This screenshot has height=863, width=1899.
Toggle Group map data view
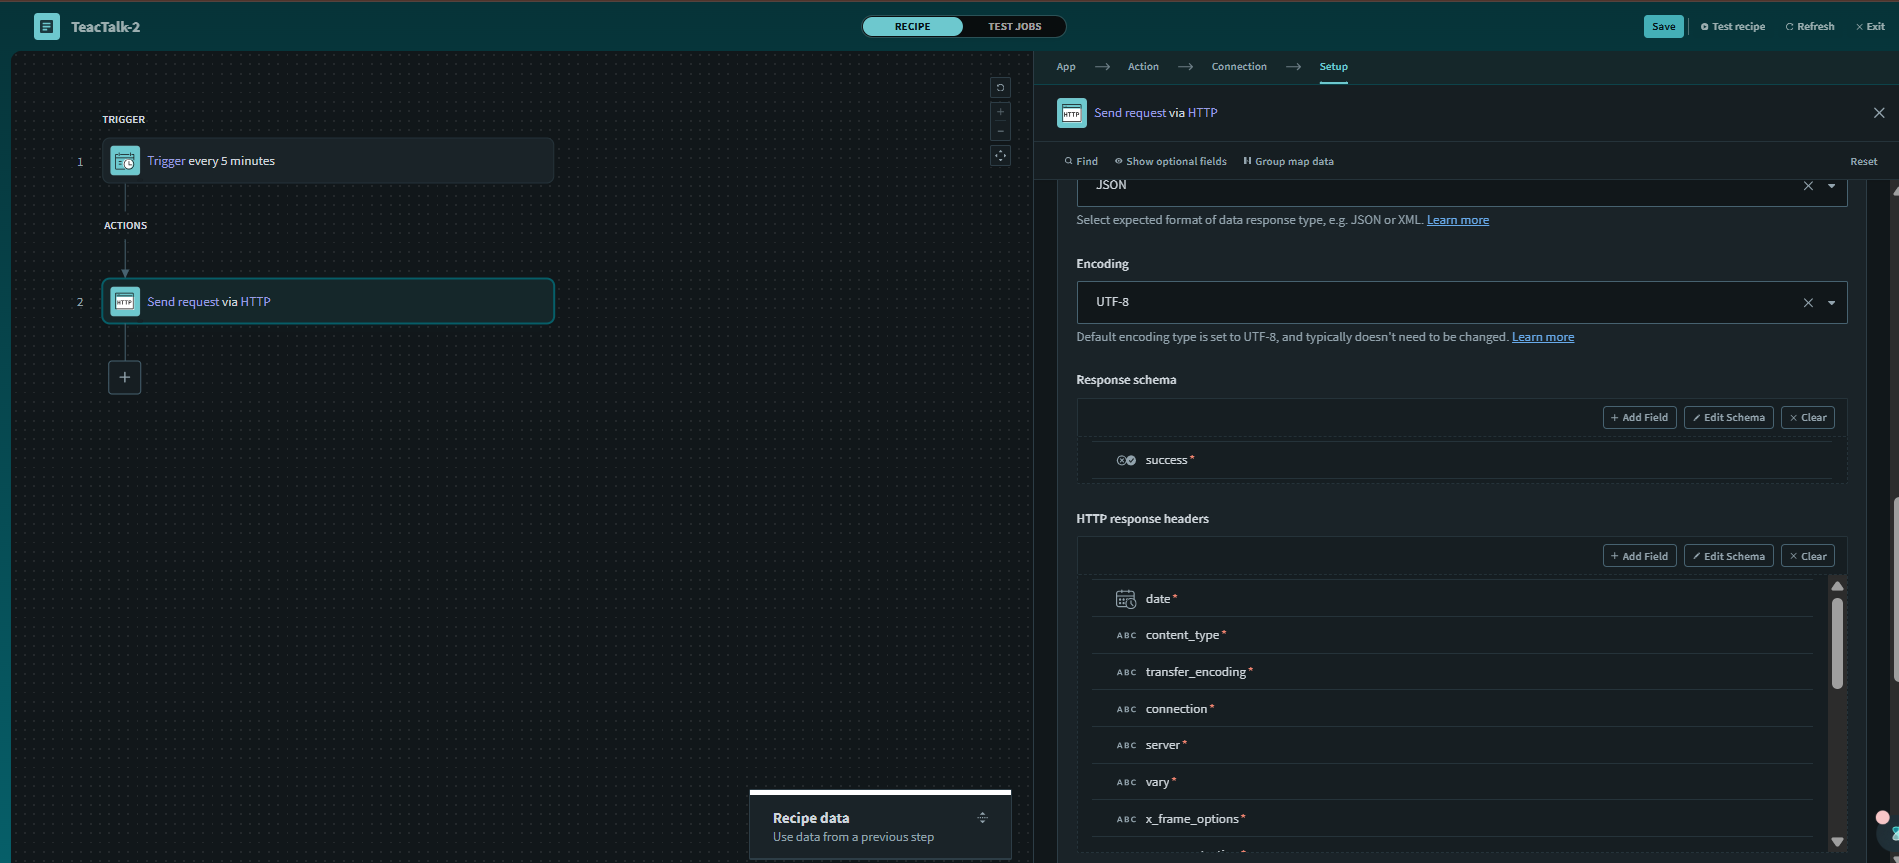pyautogui.click(x=1288, y=162)
